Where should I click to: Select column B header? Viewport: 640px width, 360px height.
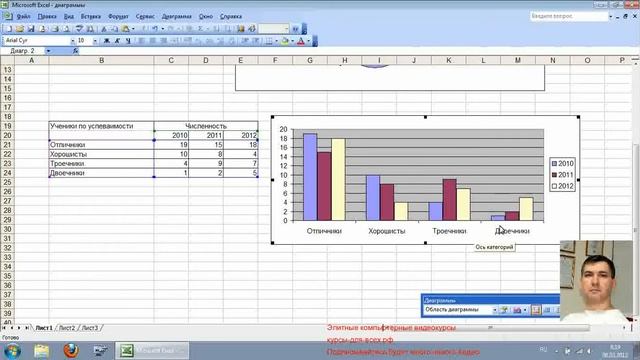tap(101, 60)
